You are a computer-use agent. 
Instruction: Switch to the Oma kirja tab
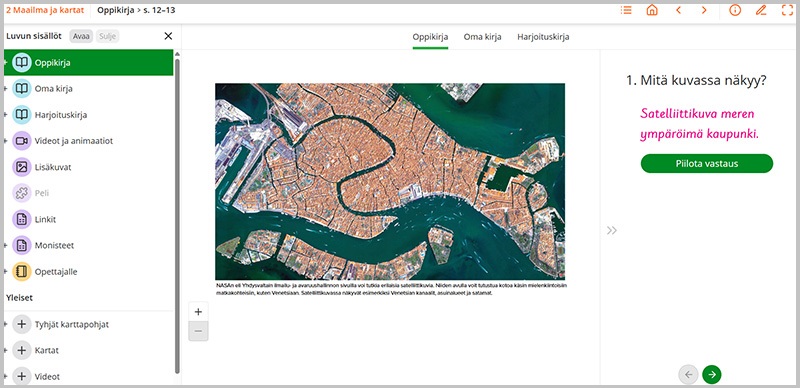click(482, 37)
